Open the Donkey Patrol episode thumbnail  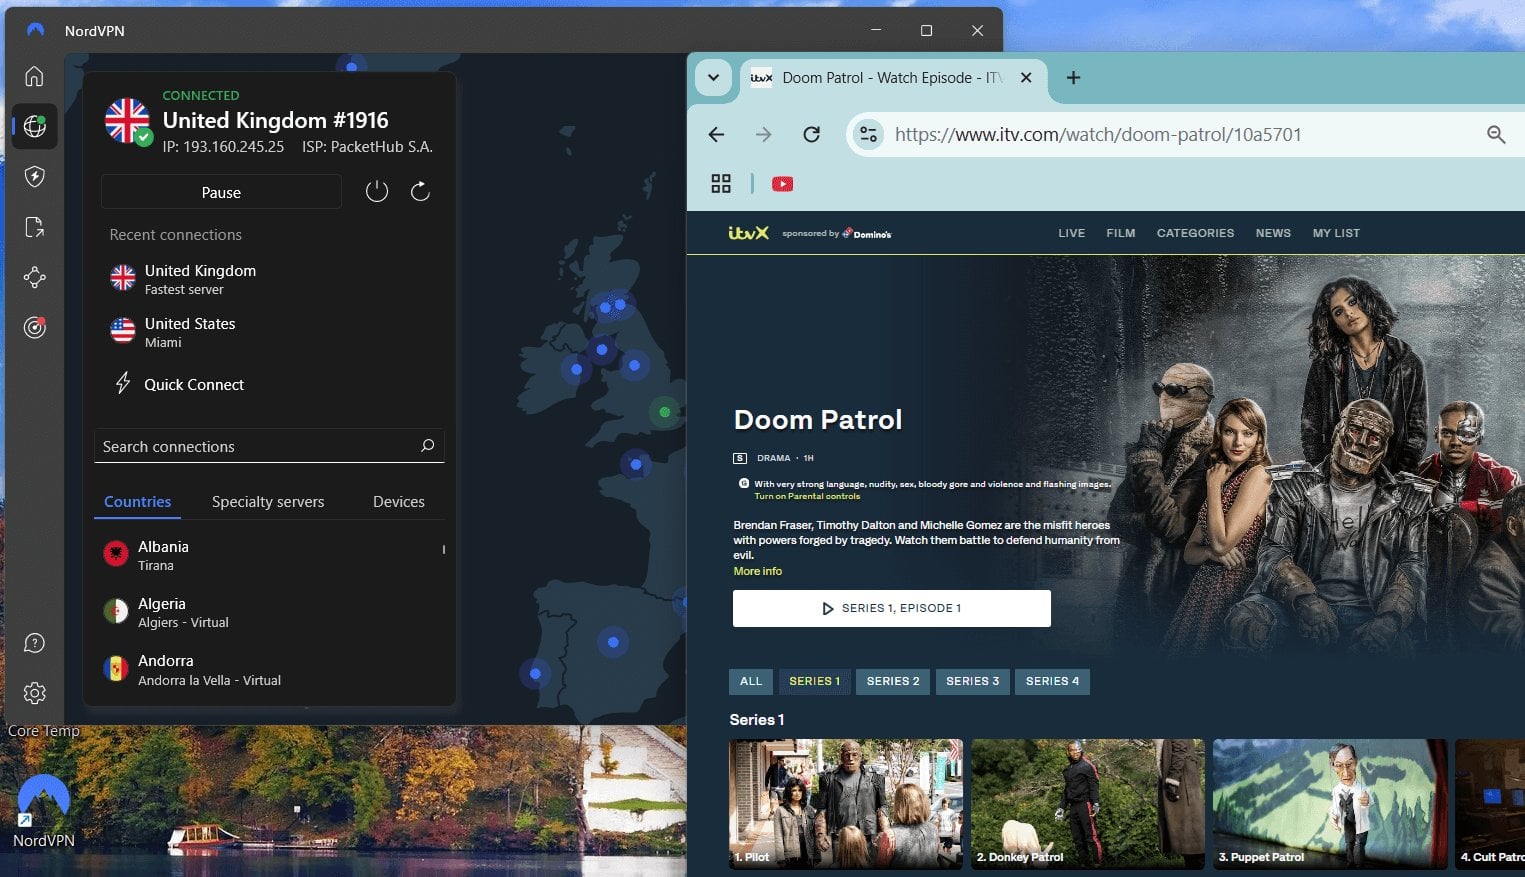(1087, 804)
